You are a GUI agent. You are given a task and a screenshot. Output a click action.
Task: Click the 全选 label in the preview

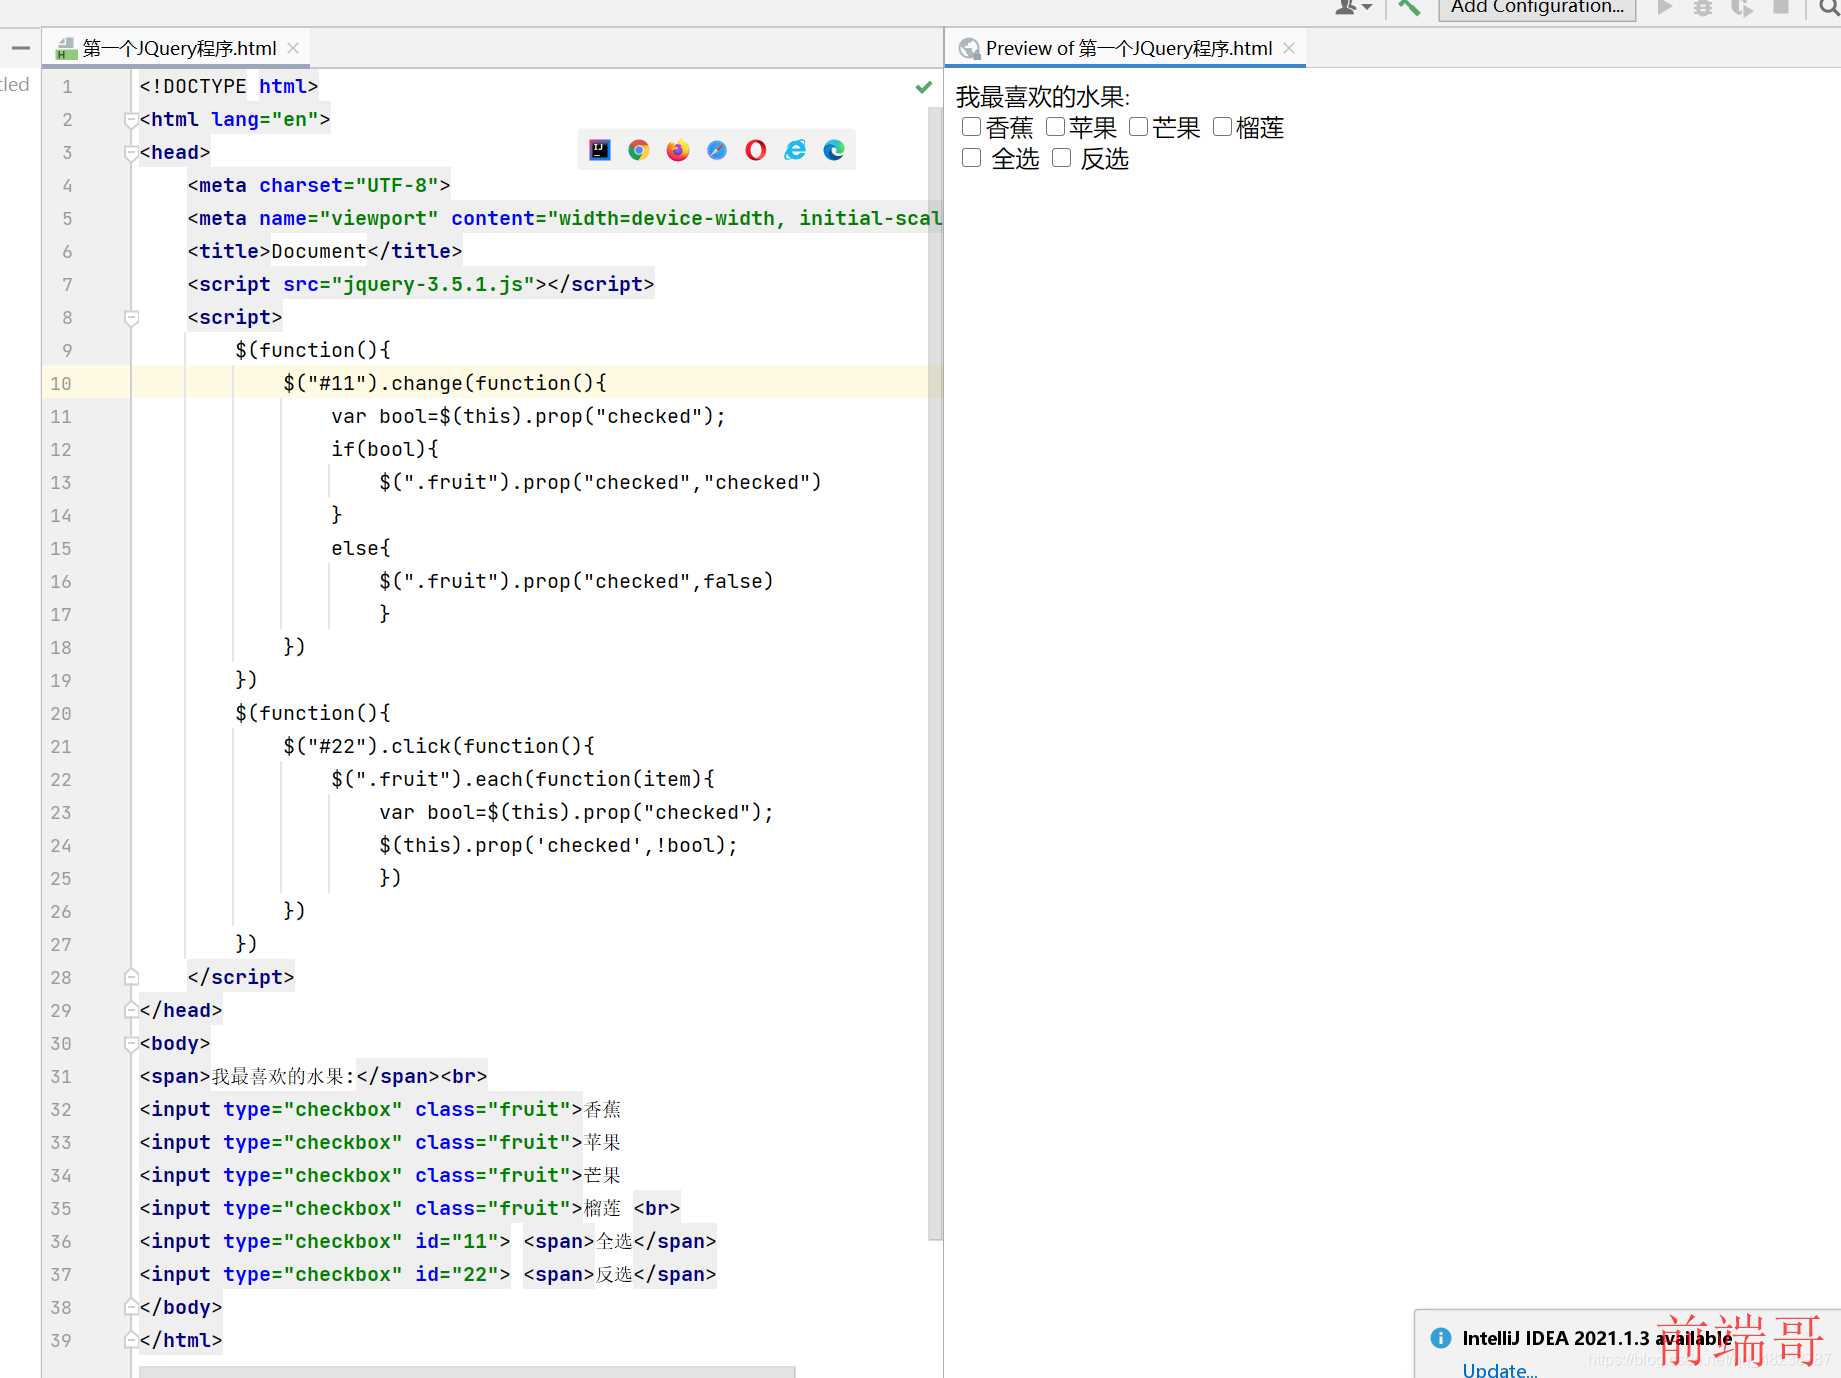[1016, 159]
